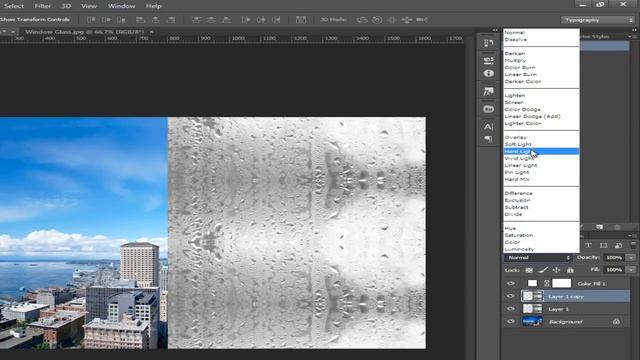Toggle Lock transparent pixels

[529, 270]
